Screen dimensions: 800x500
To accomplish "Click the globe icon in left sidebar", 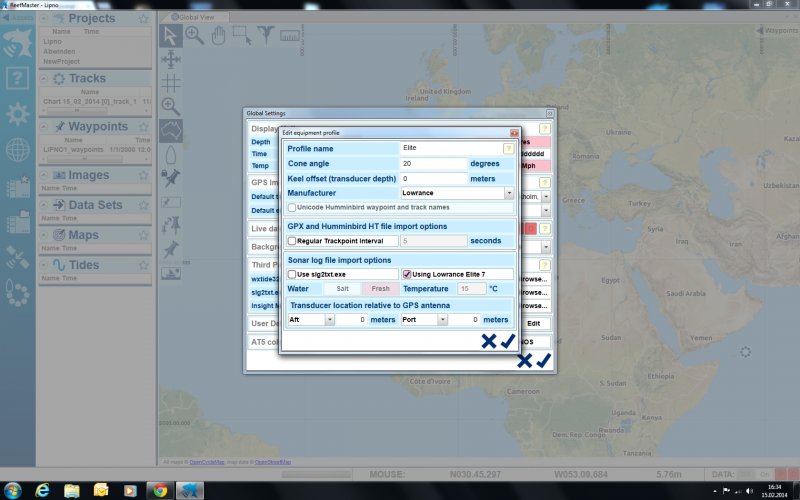I will click(x=17, y=149).
